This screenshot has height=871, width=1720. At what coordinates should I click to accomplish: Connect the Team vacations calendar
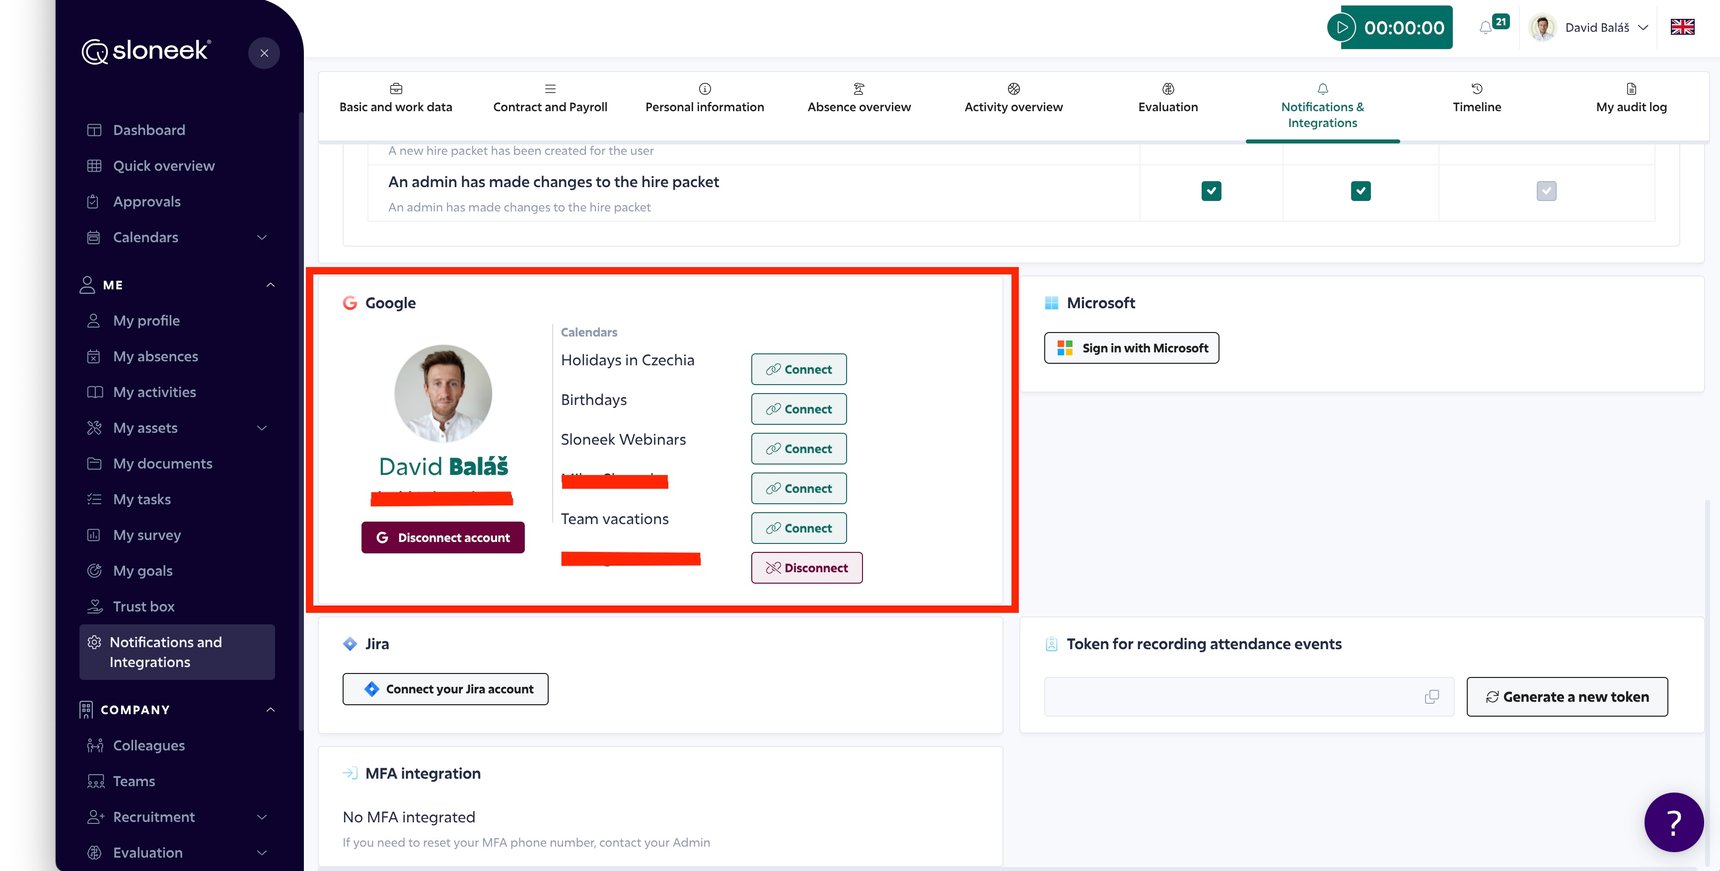[799, 528]
